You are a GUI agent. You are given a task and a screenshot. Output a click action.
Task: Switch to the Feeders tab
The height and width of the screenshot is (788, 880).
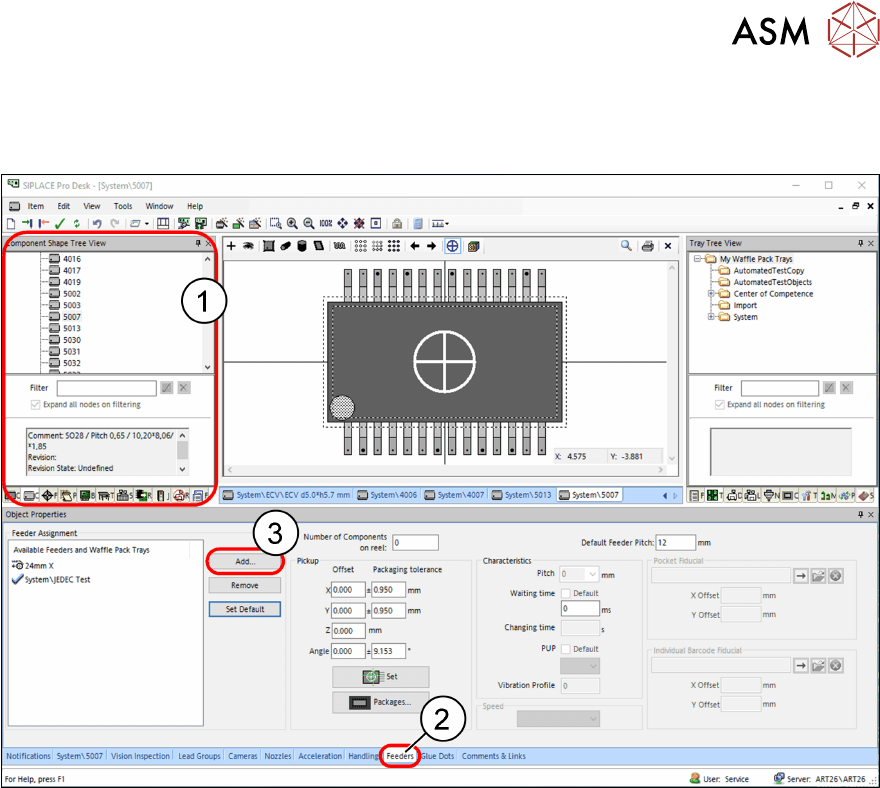click(x=400, y=756)
